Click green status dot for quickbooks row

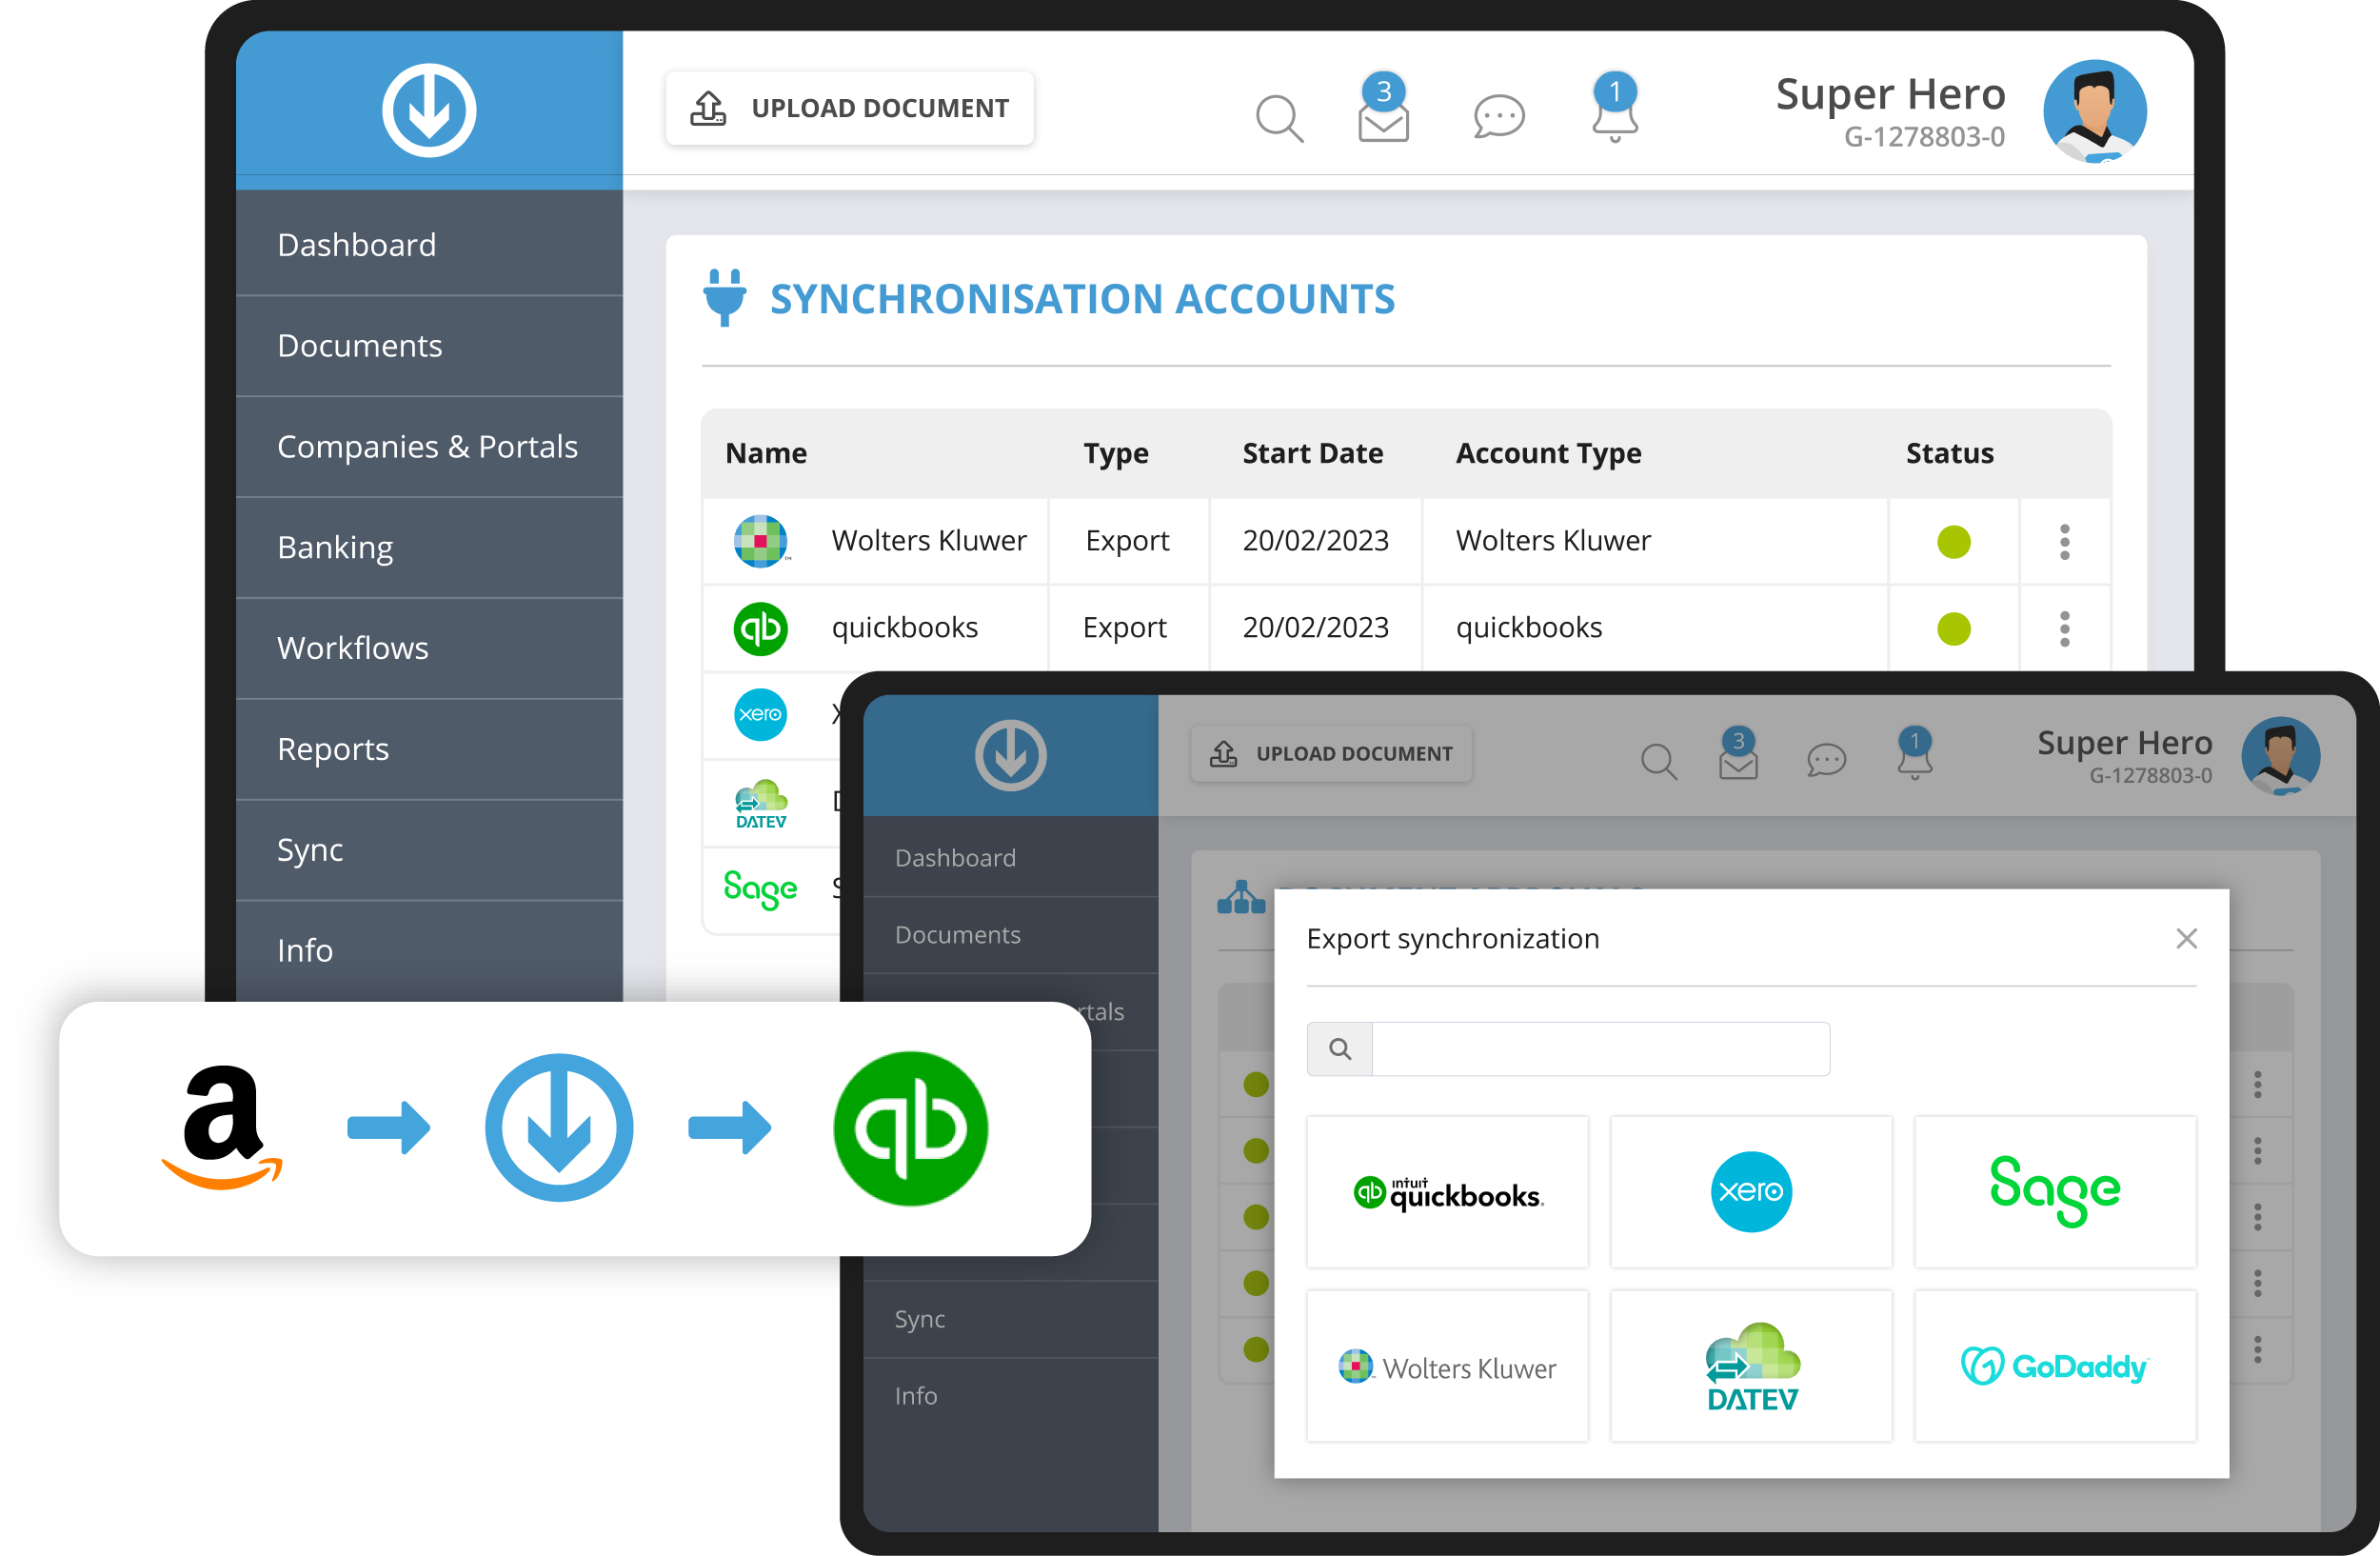tap(1953, 629)
